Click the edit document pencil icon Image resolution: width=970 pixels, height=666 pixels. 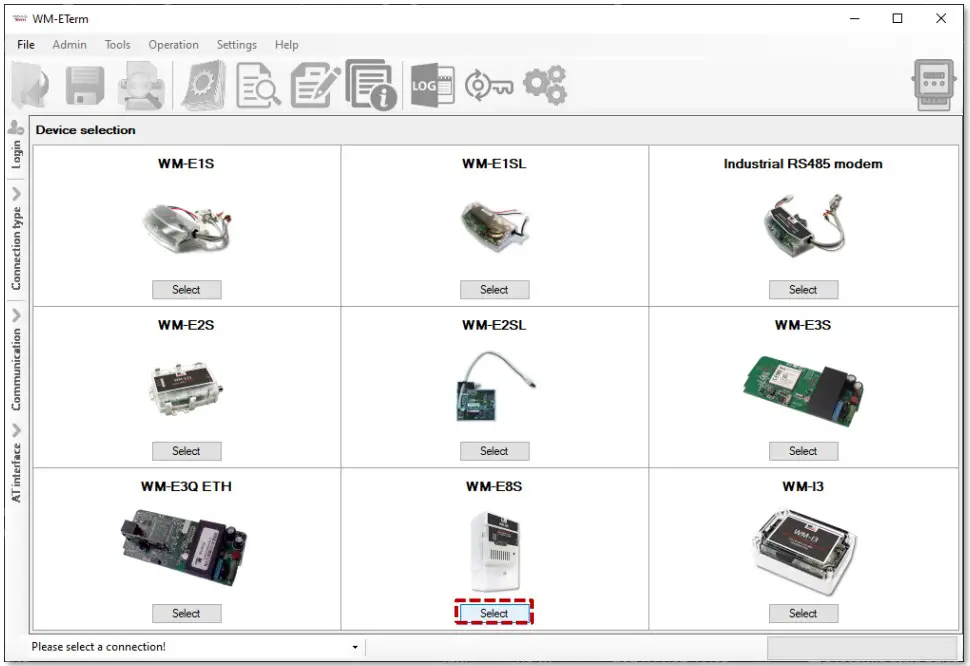tap(314, 85)
